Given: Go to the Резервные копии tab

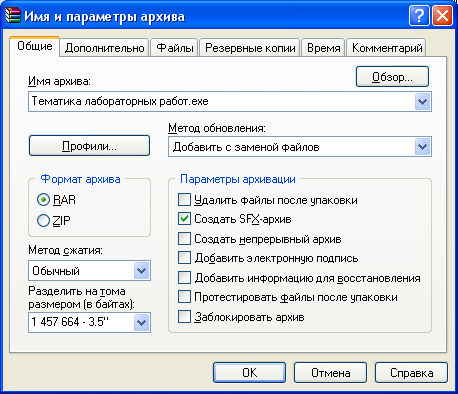Looking at the screenshot, I should click(250, 48).
